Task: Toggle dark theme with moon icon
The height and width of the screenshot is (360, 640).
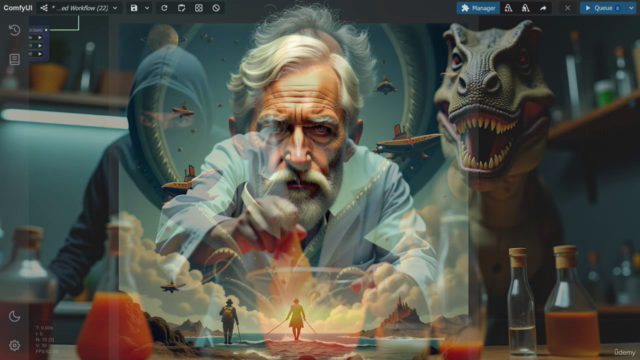Action: [x=15, y=316]
